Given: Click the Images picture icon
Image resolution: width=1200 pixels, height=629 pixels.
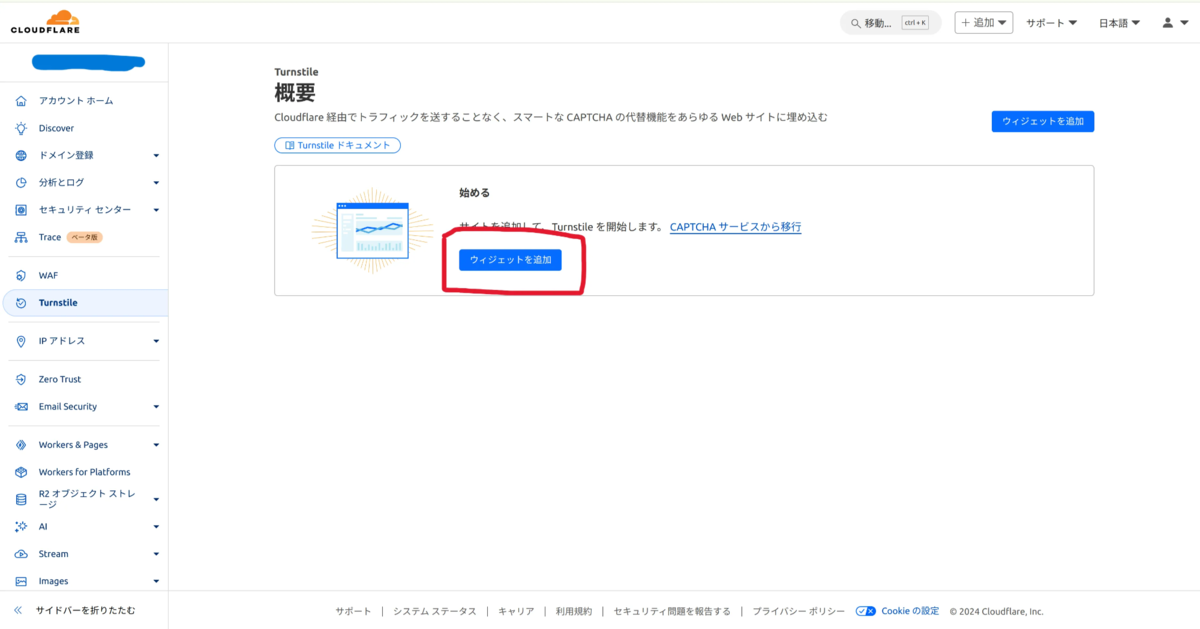Looking at the screenshot, I should [21, 581].
